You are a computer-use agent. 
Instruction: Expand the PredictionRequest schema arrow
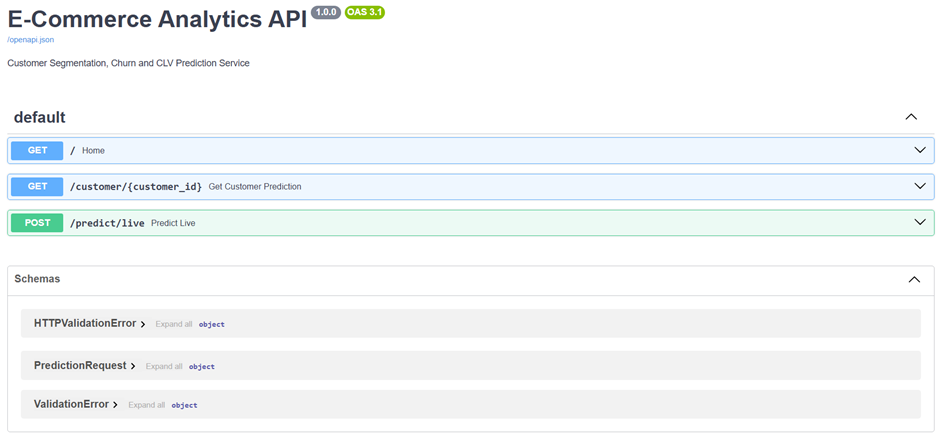[134, 366]
